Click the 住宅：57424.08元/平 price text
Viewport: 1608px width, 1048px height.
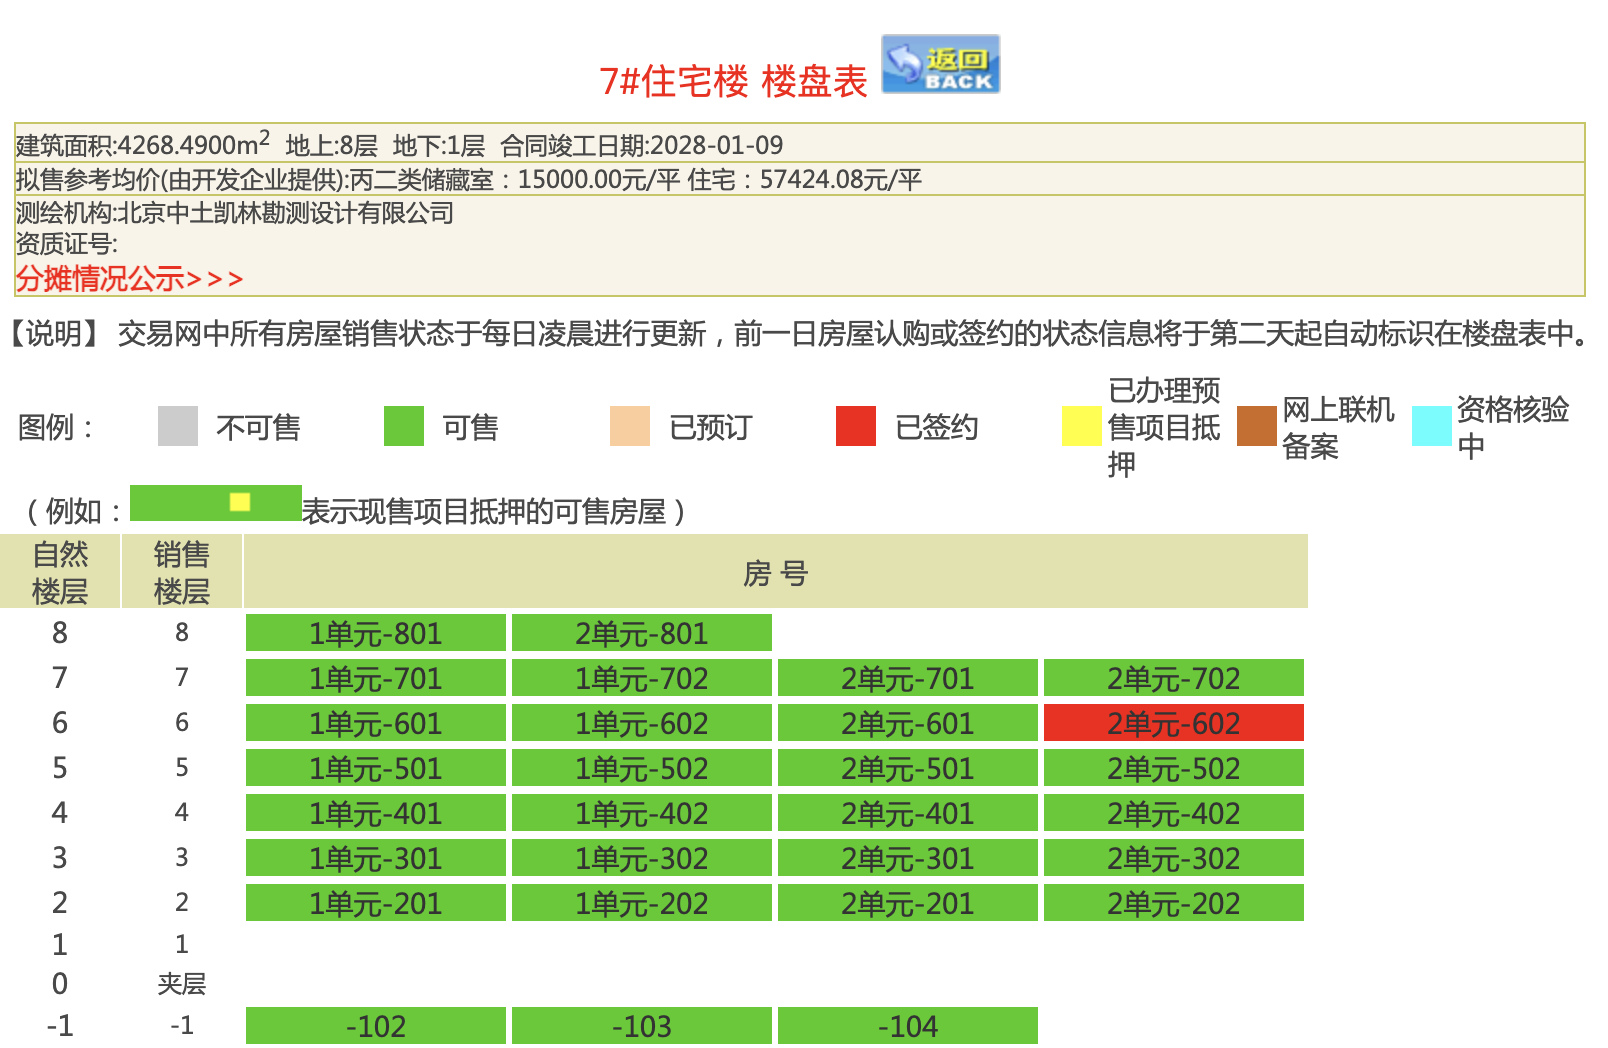tap(805, 180)
